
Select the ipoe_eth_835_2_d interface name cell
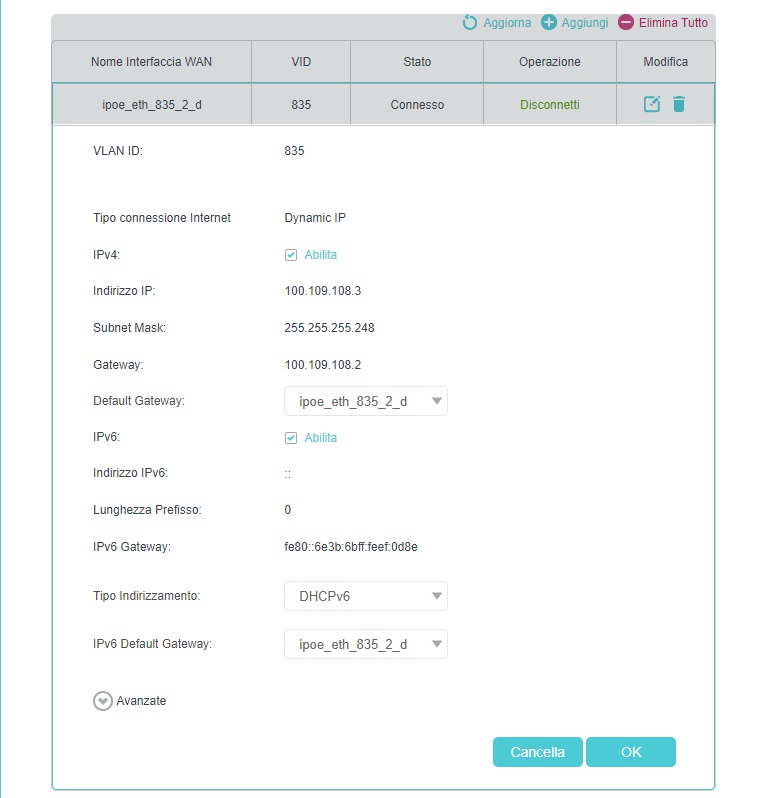(x=152, y=105)
